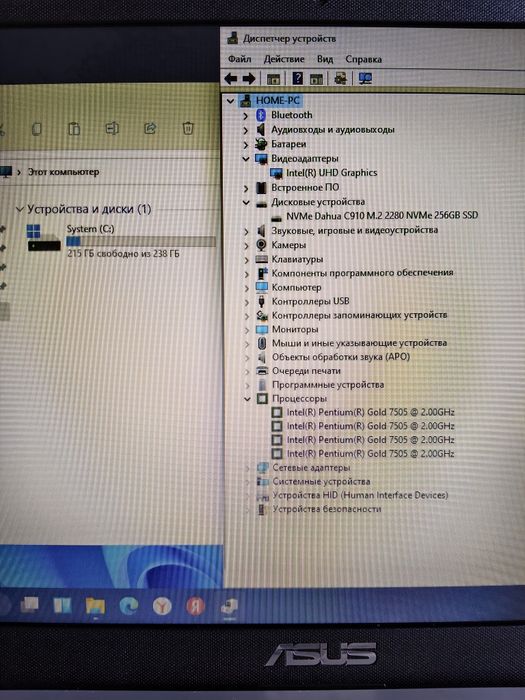
Task: Click the scan for hardware changes monitor icon
Action: pyautogui.click(x=365, y=79)
